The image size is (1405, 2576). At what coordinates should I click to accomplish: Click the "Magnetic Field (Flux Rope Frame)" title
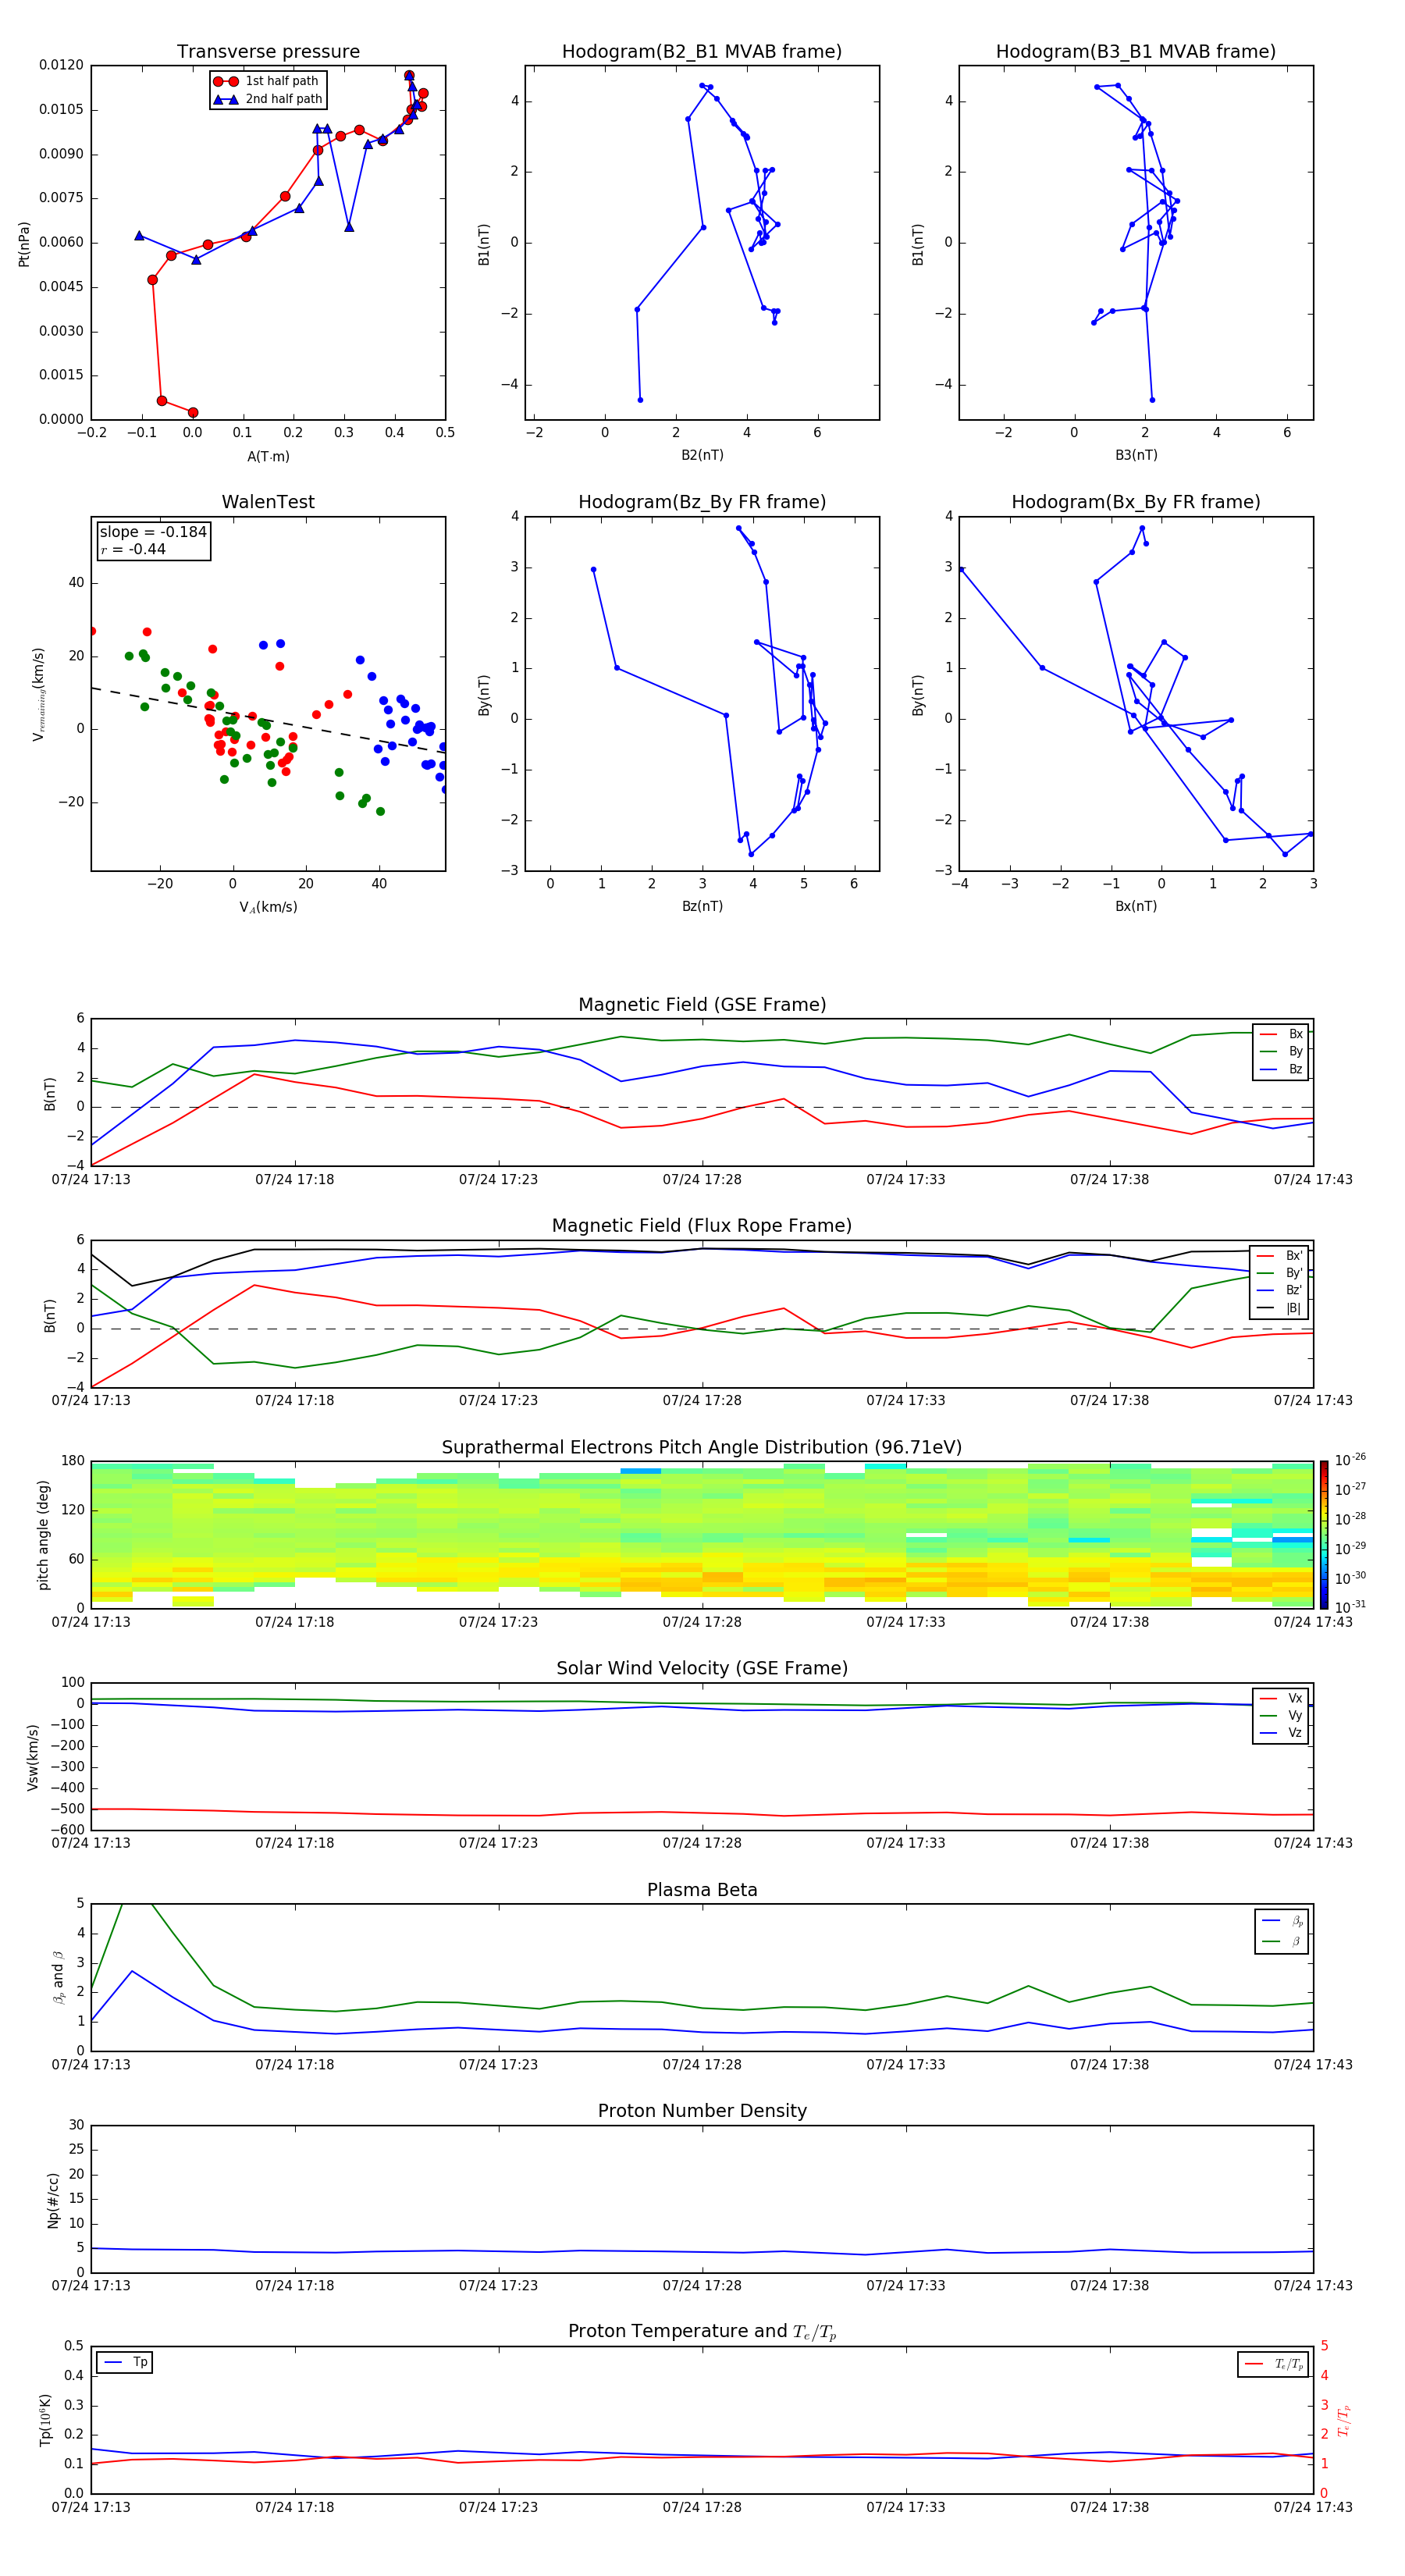coord(702,1226)
